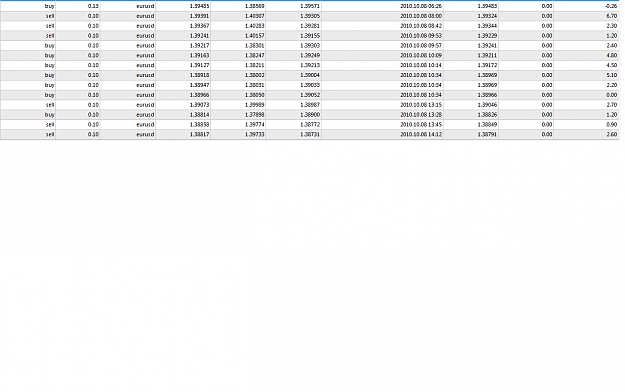The width and height of the screenshot is (625, 392).
Task: Click the profit value 2.40
Action: pos(611,45)
